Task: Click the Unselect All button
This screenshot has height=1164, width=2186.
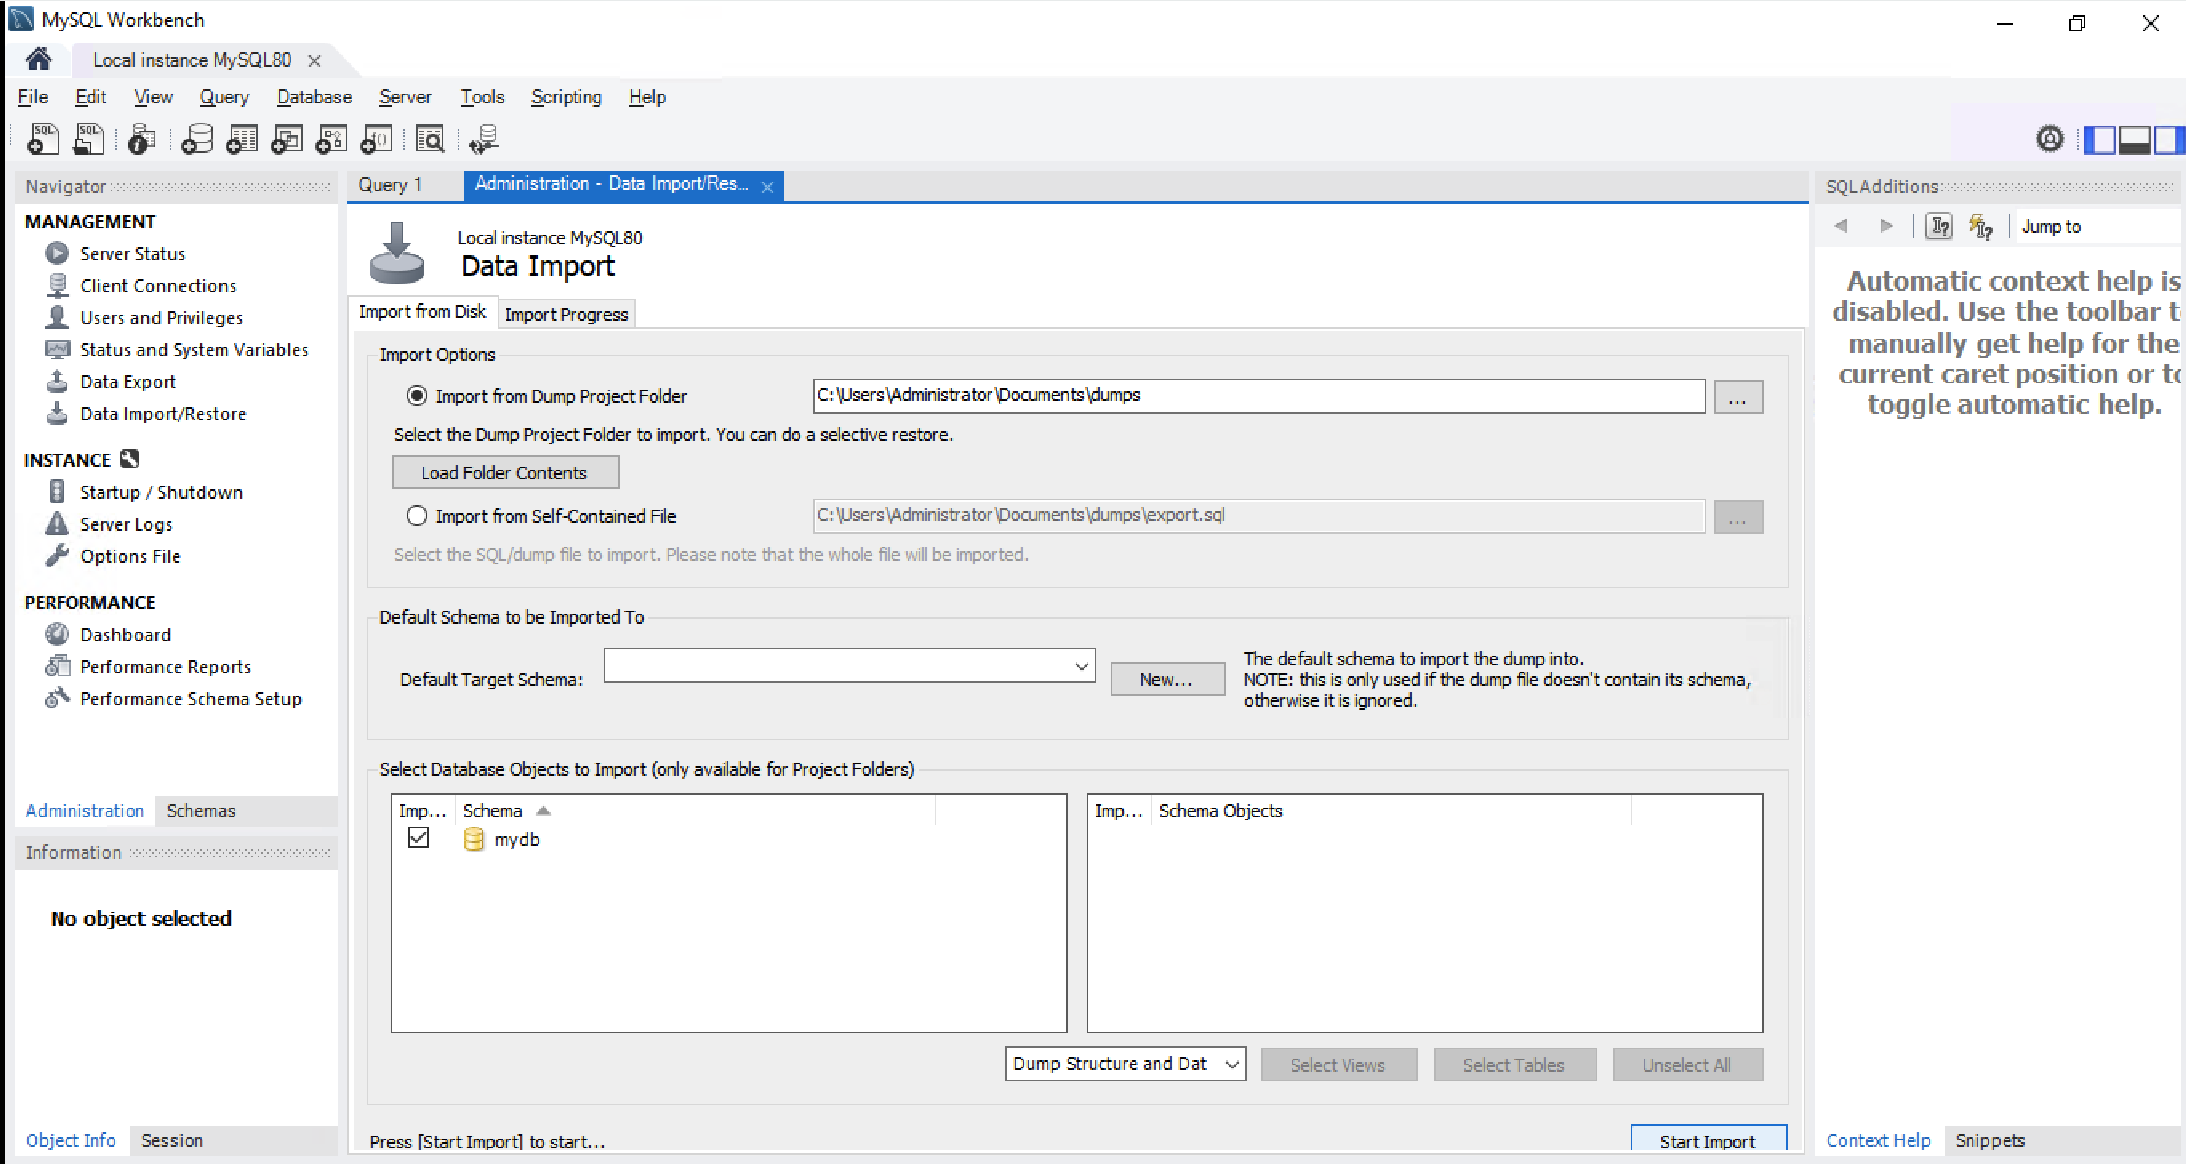Action: [x=1687, y=1065]
